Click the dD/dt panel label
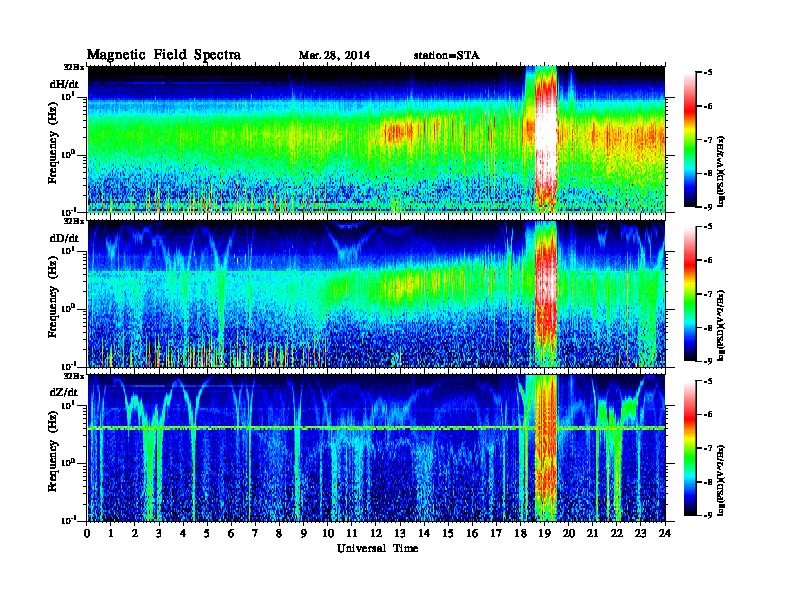792x612 pixels. [64, 238]
